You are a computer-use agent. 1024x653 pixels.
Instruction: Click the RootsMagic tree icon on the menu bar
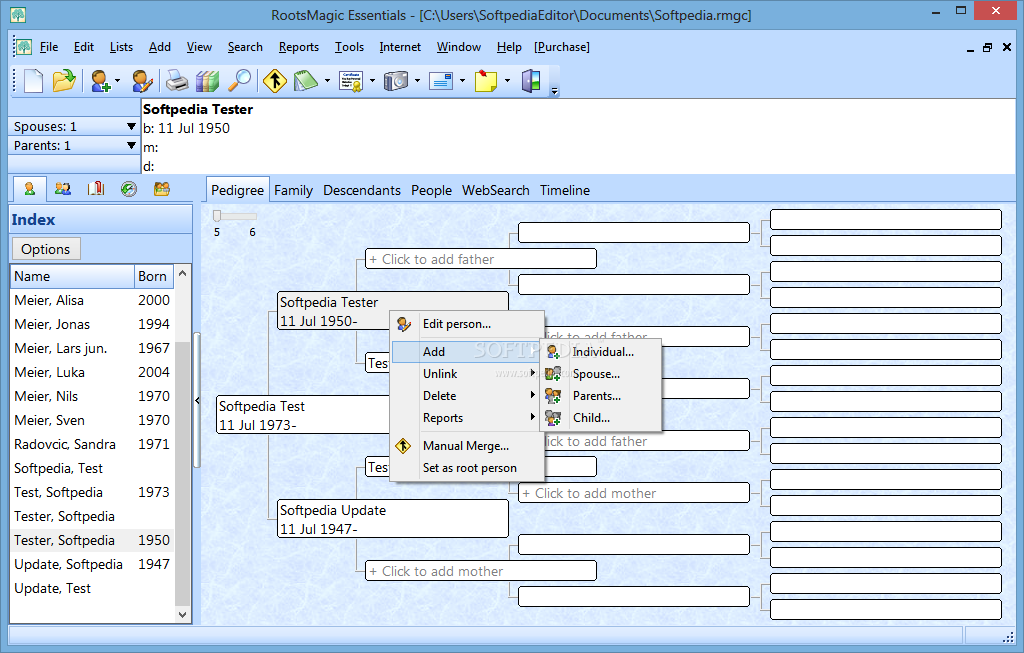click(x=24, y=47)
